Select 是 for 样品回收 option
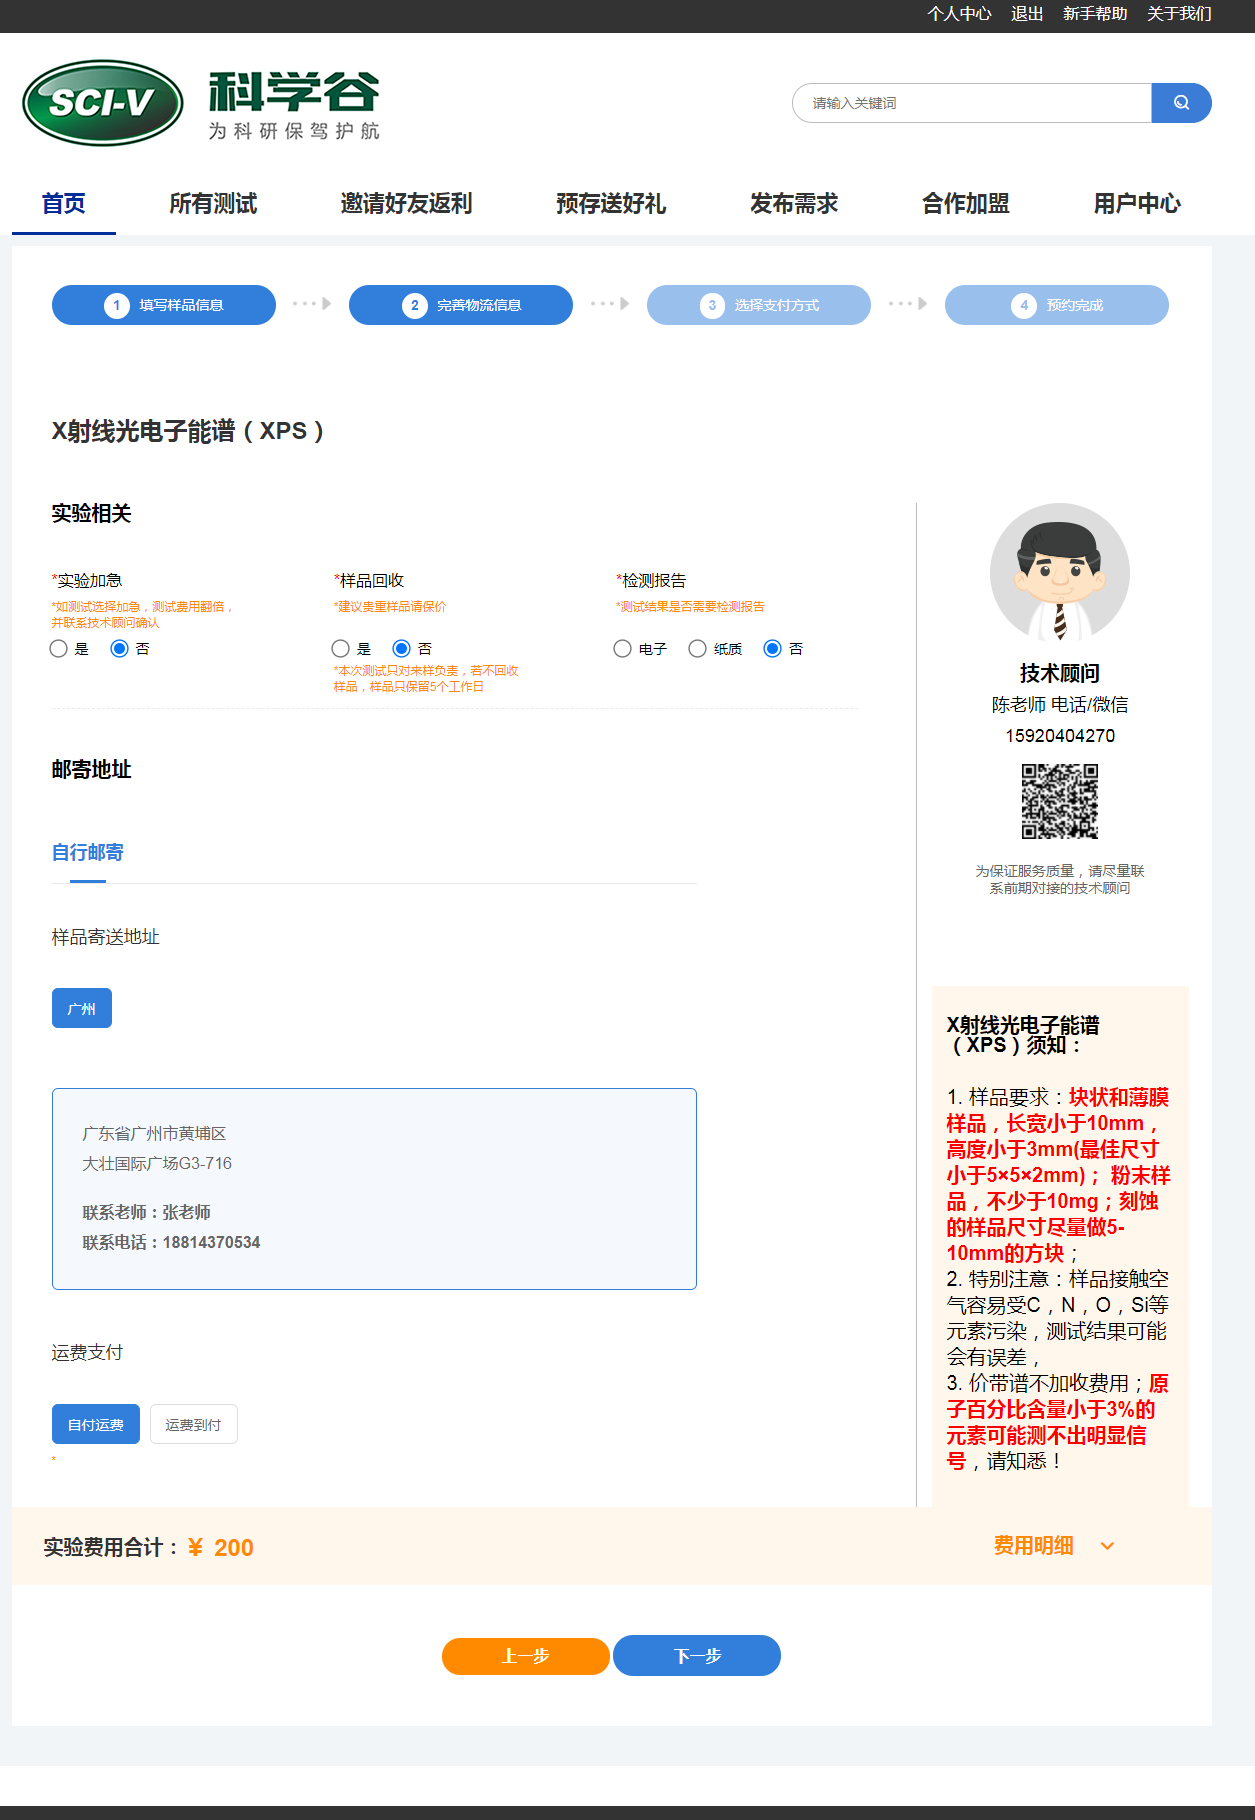This screenshot has height=1820, width=1255. [x=341, y=649]
